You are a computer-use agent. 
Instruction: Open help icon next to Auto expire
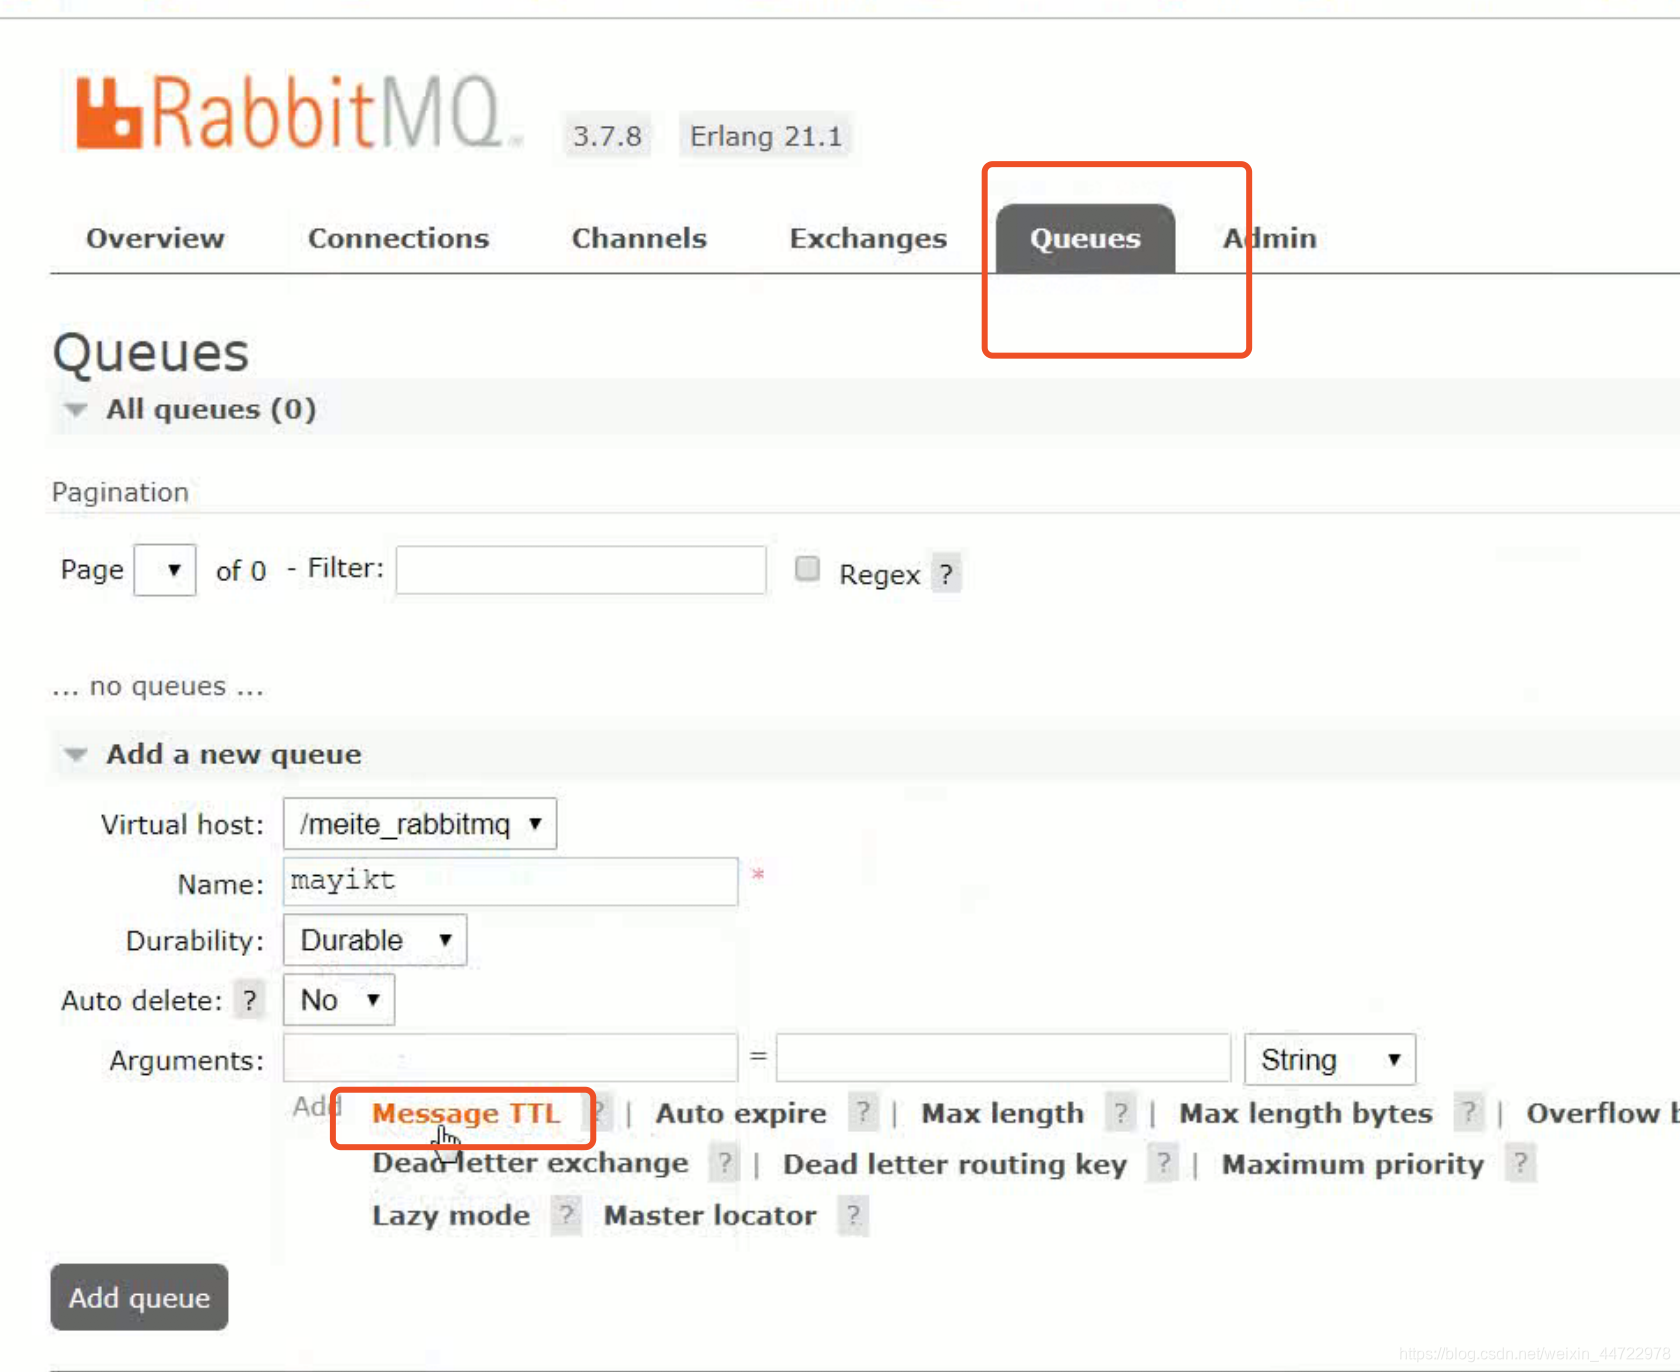click(863, 1112)
